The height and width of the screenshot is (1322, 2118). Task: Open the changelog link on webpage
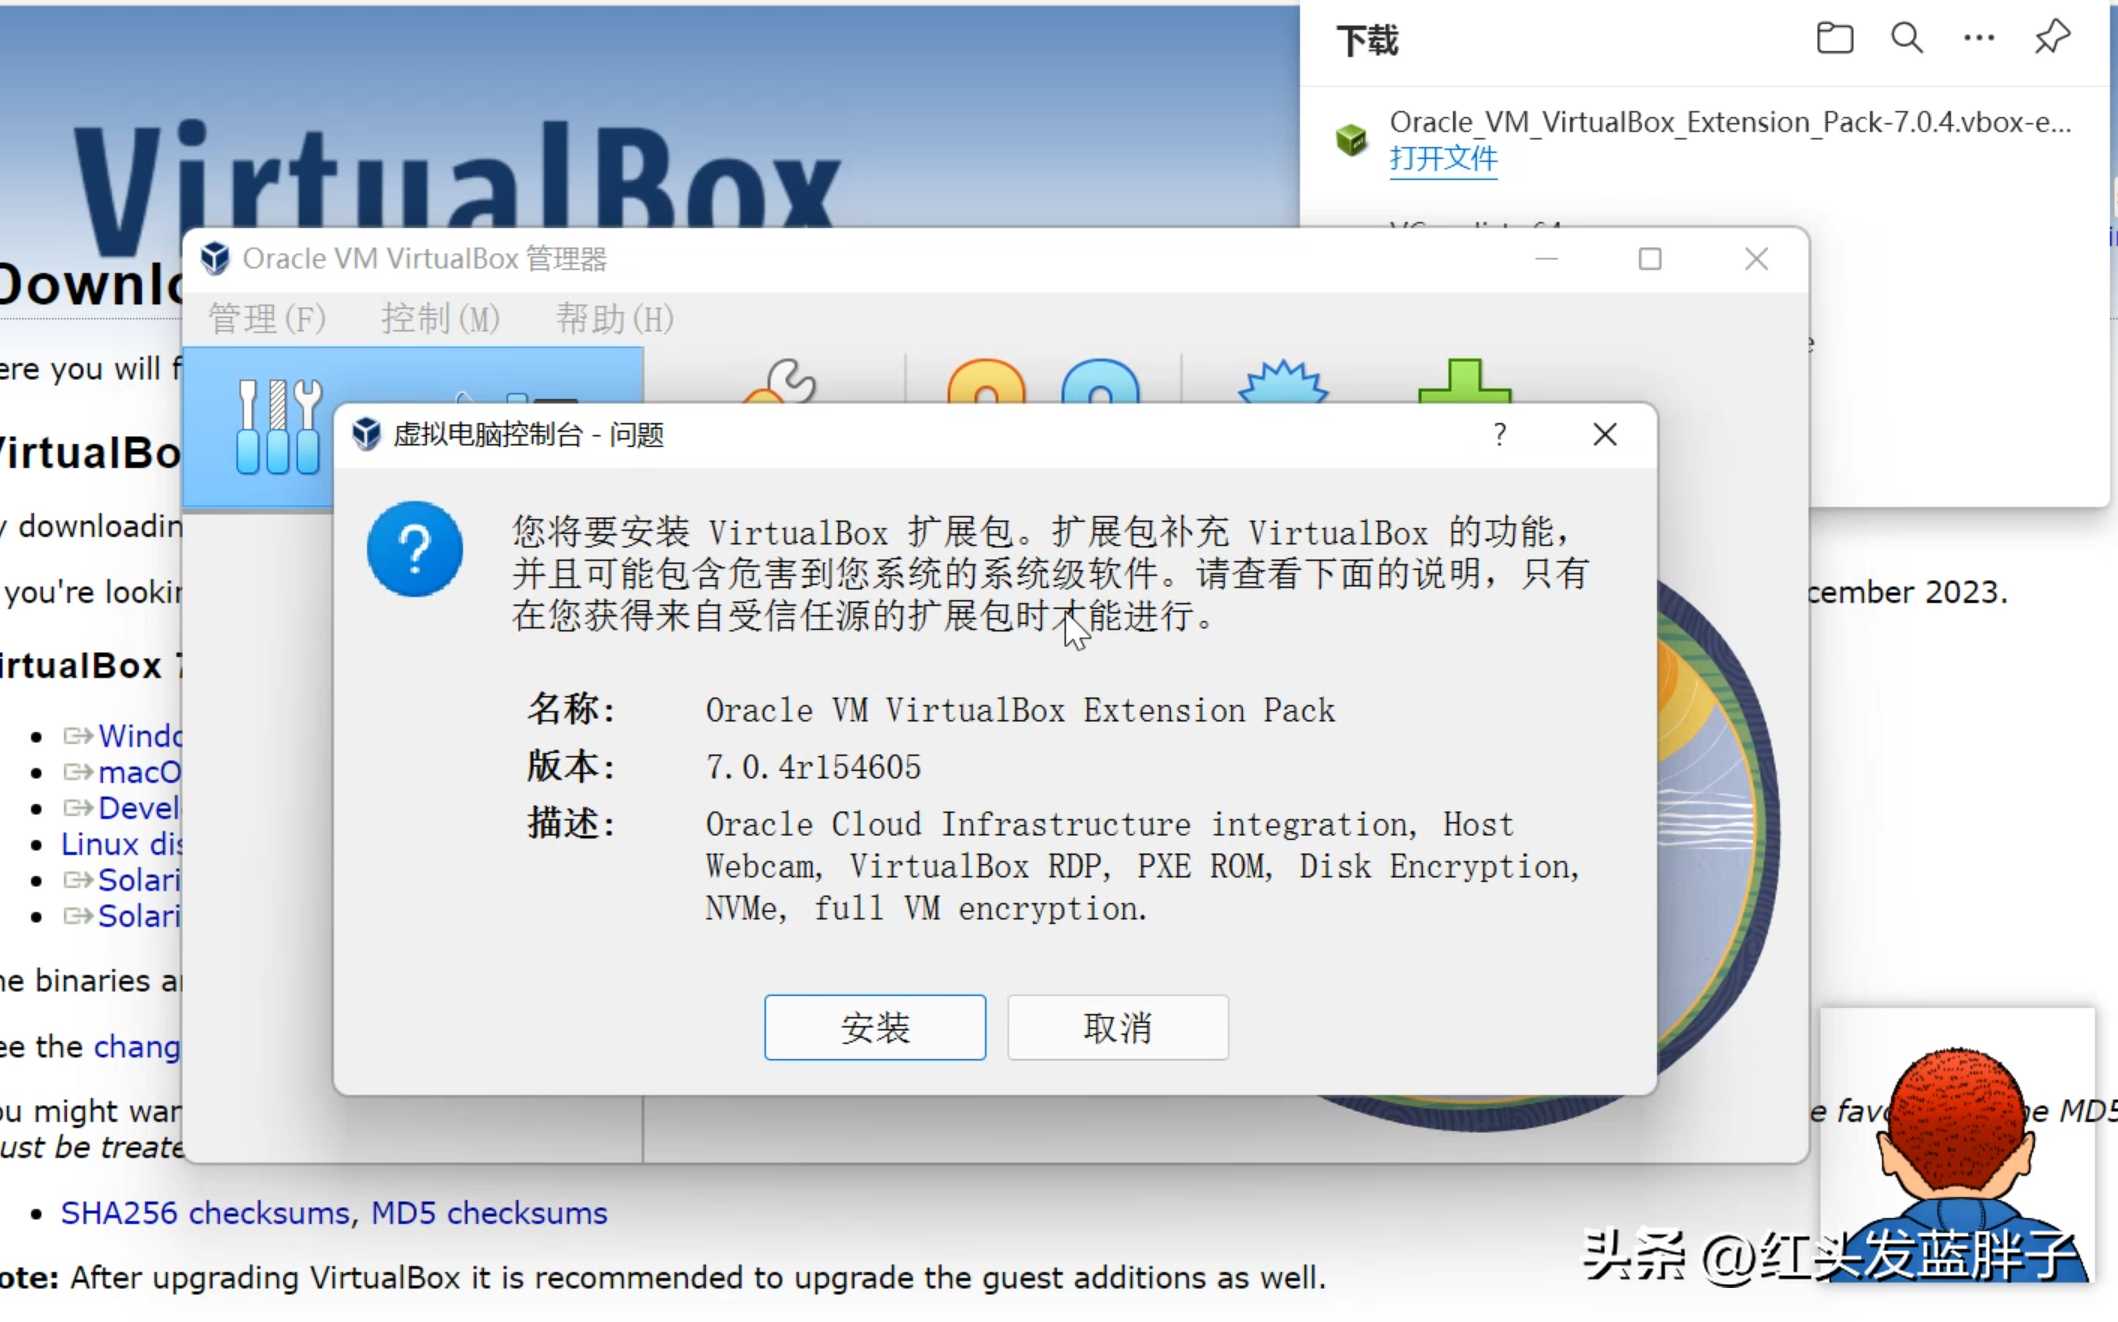137,1047
